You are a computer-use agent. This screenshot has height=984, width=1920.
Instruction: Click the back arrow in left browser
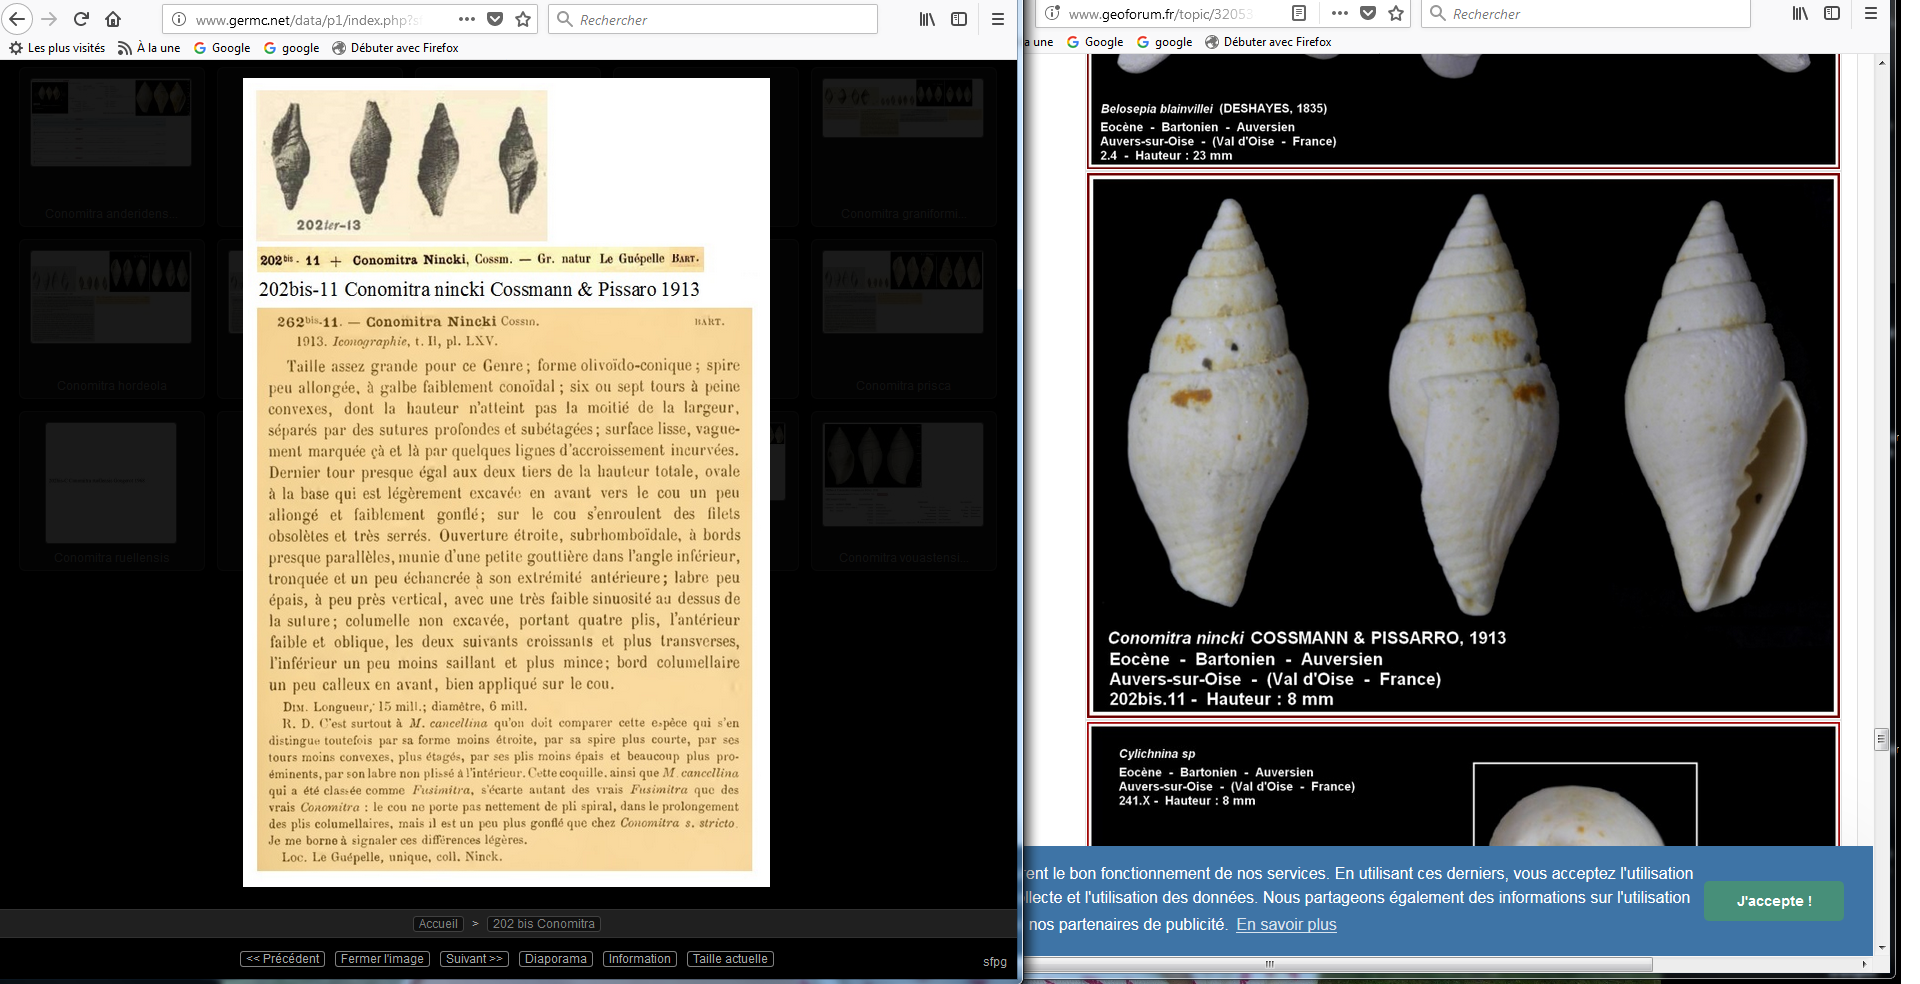pos(17,19)
